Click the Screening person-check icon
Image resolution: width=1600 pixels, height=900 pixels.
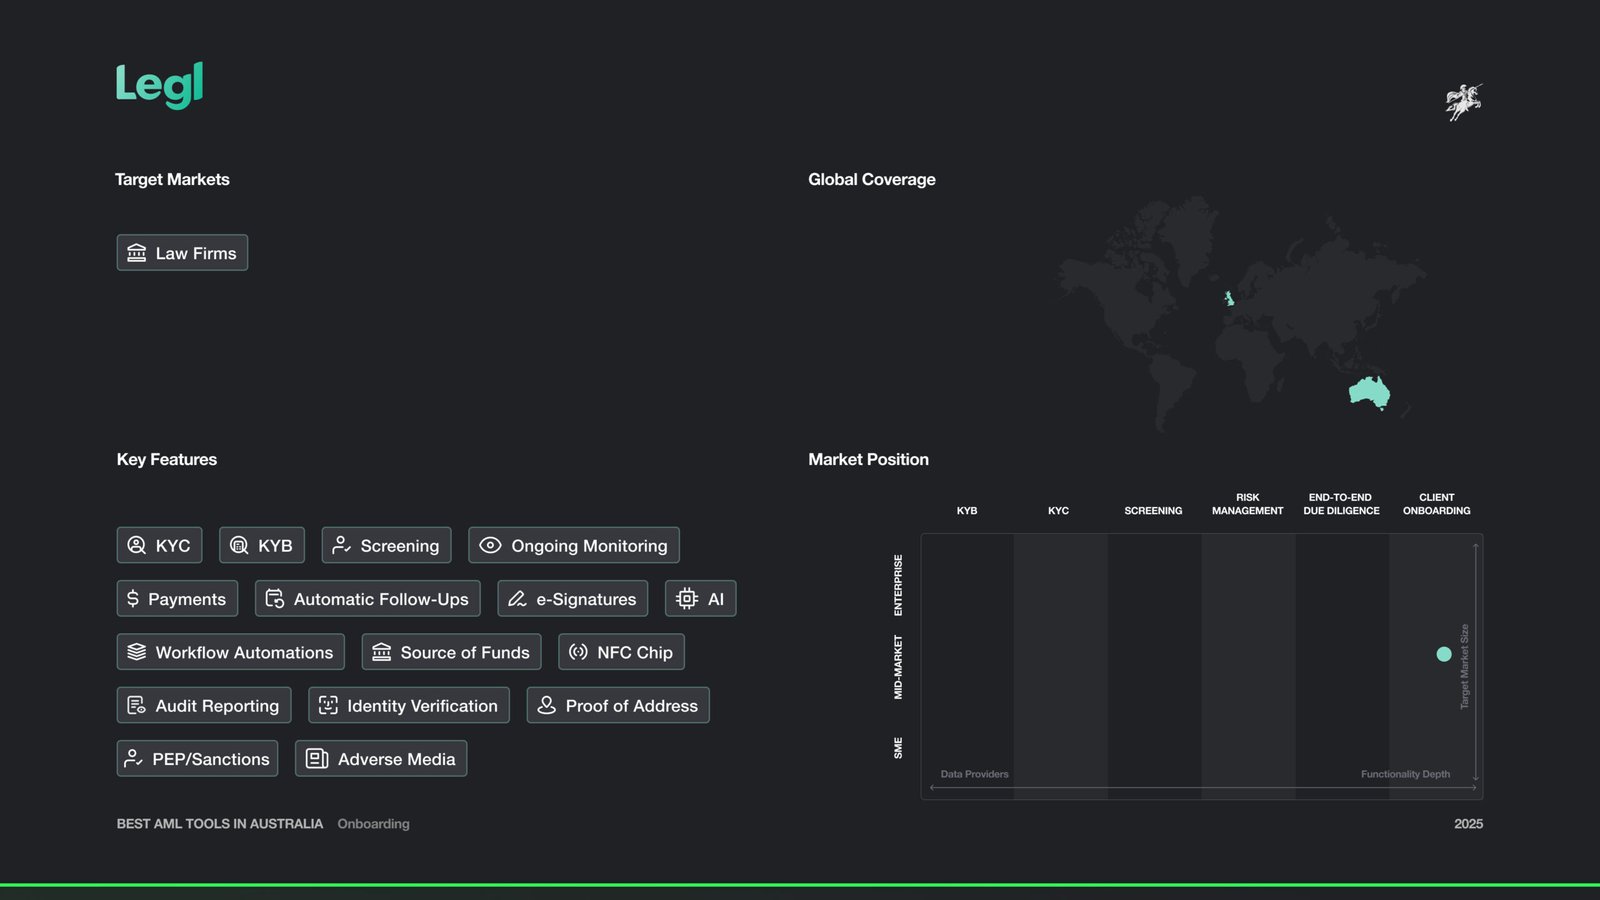coord(342,545)
